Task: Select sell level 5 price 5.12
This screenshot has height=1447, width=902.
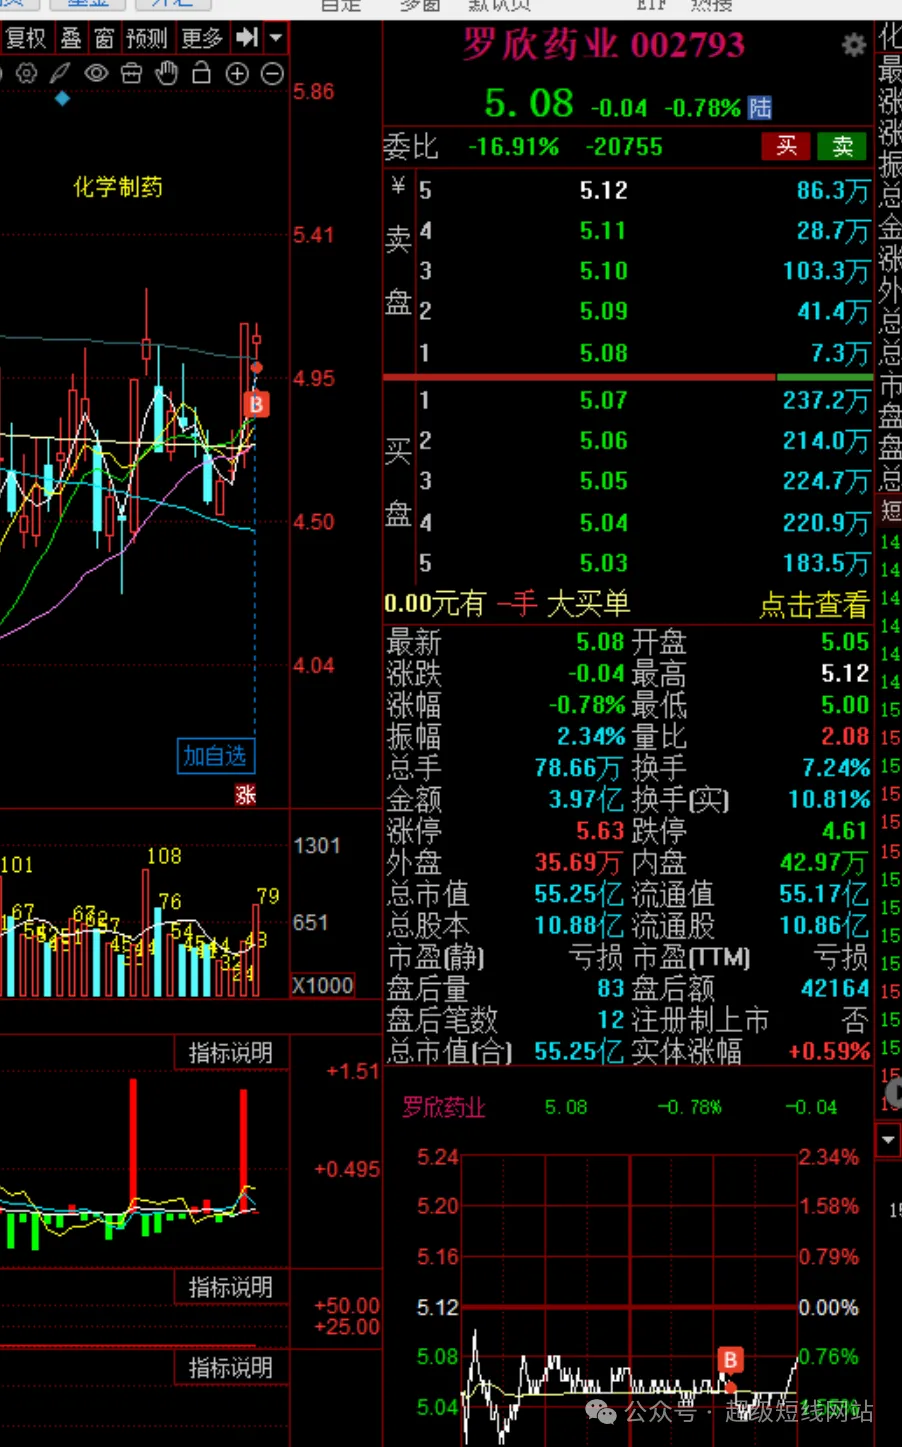Action: (604, 190)
